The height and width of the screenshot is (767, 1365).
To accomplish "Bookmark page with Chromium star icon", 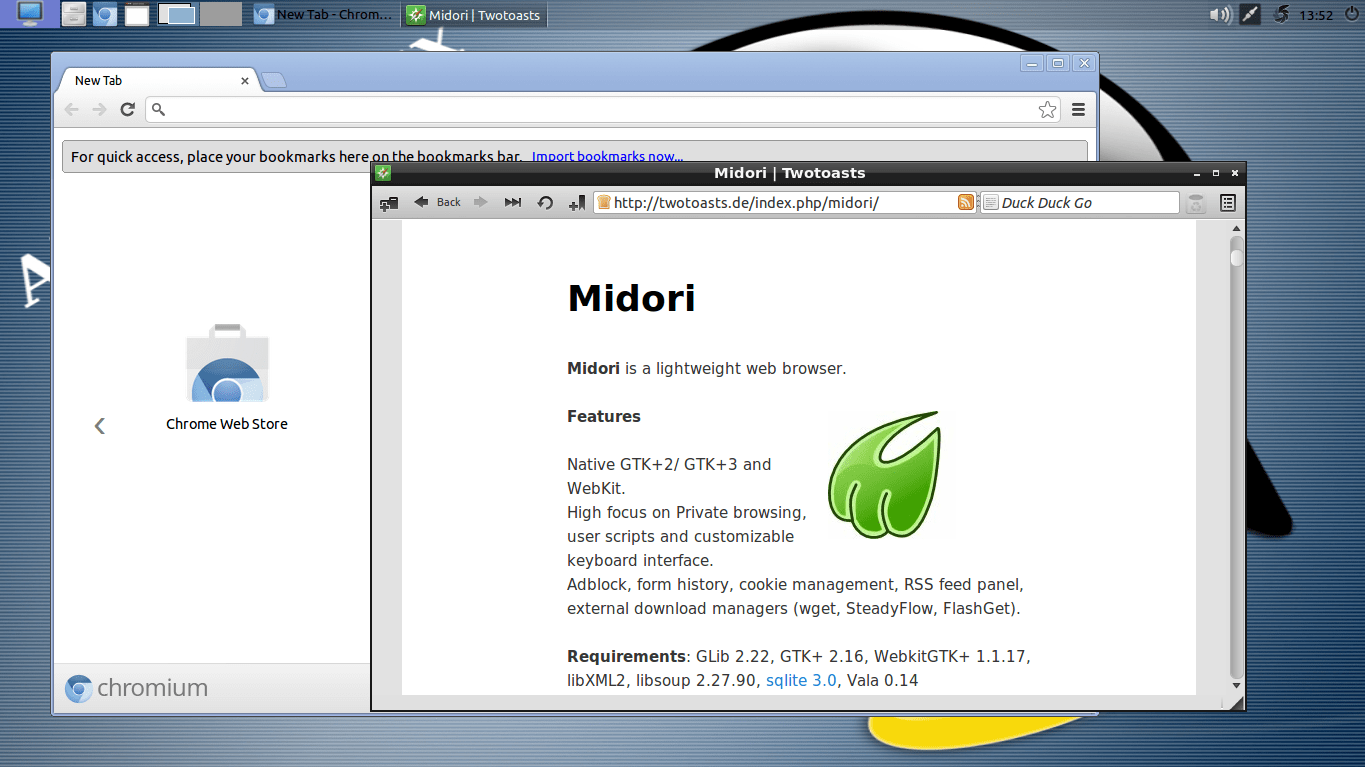I will pos(1047,110).
